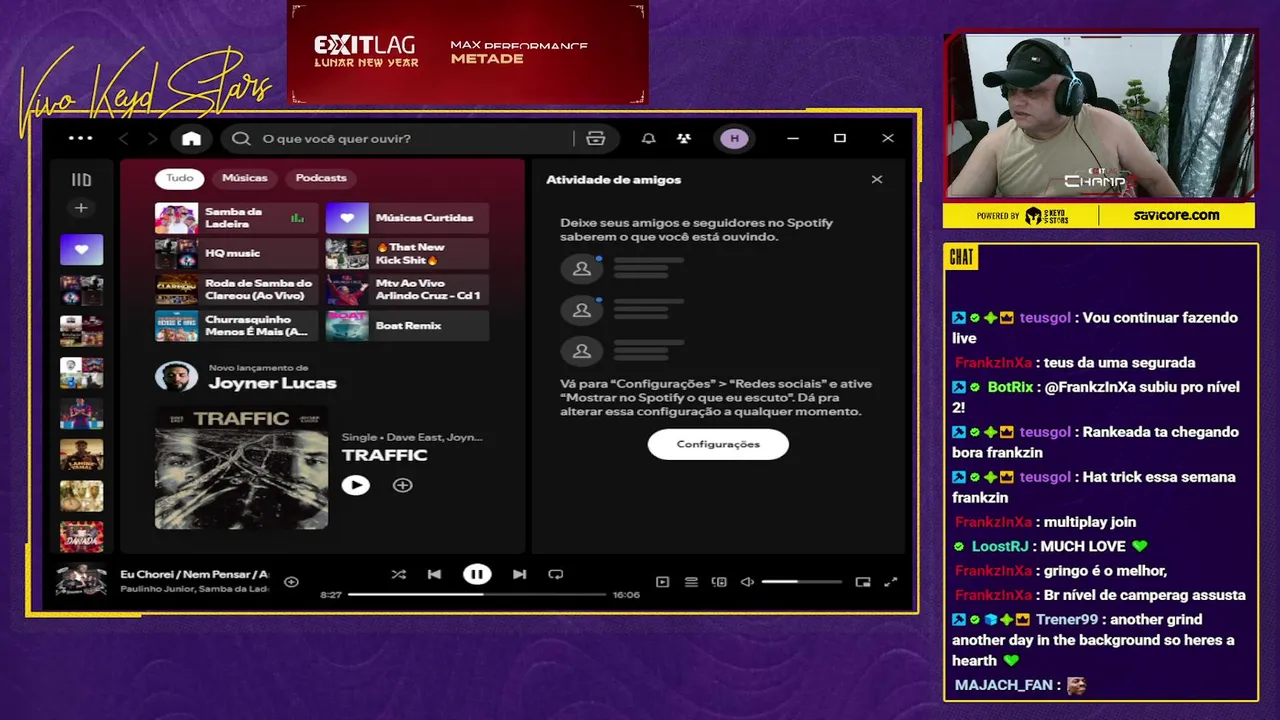1280x720 pixels.
Task: Open the Spotify Home page
Action: (x=191, y=138)
